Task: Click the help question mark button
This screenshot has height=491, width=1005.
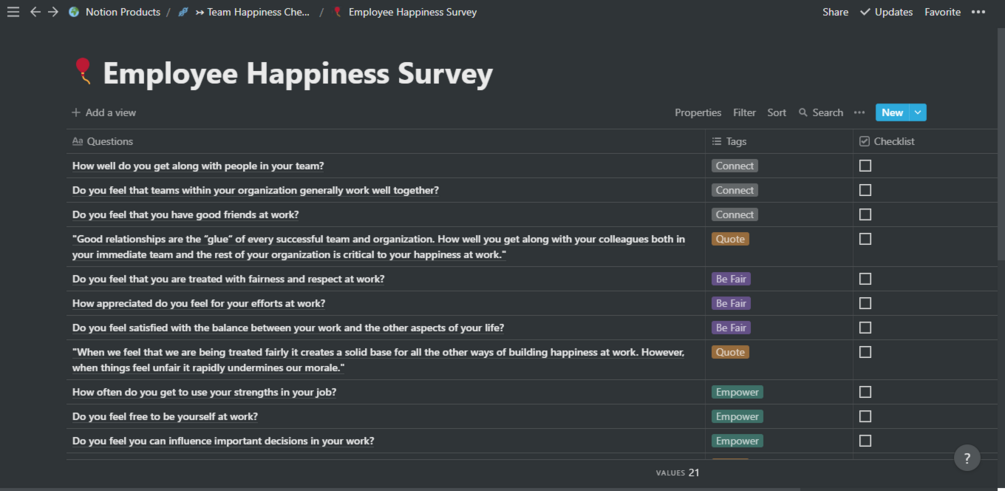Action: pyautogui.click(x=966, y=458)
